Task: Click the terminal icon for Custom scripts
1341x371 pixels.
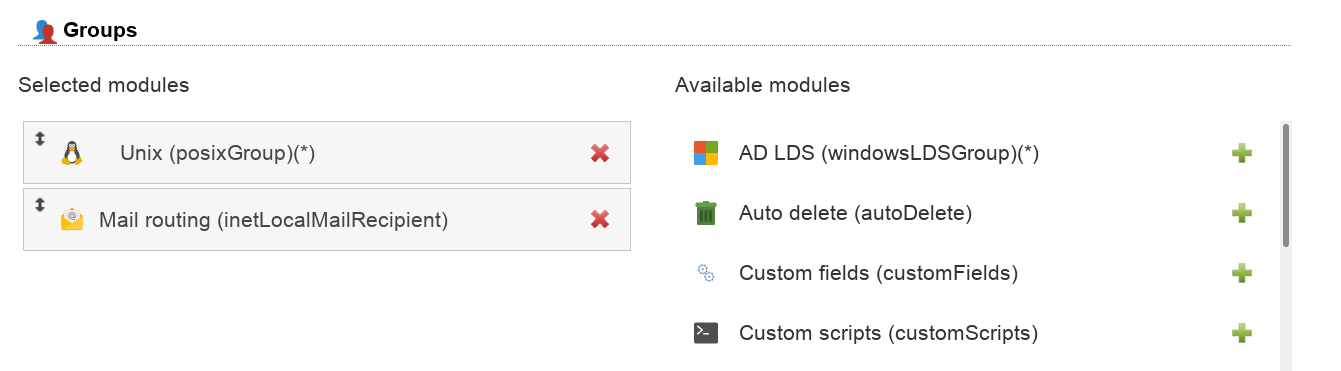Action: point(706,333)
